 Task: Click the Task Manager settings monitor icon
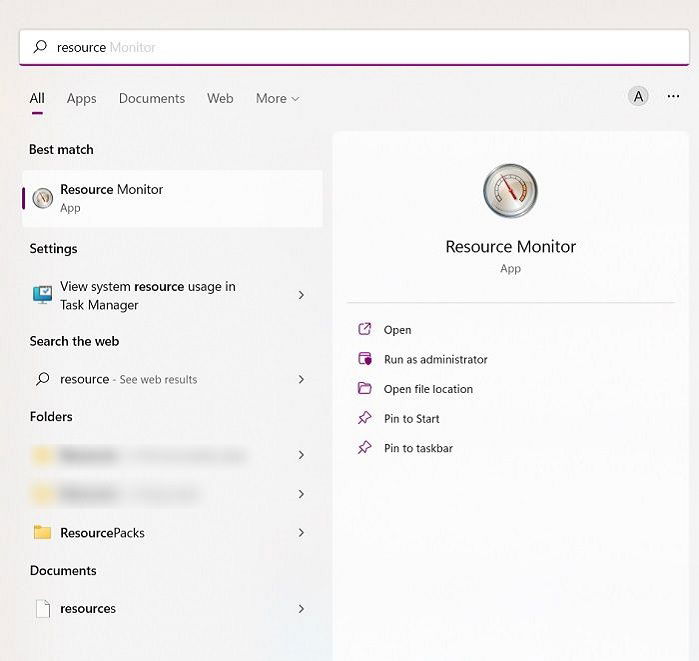tap(42, 295)
